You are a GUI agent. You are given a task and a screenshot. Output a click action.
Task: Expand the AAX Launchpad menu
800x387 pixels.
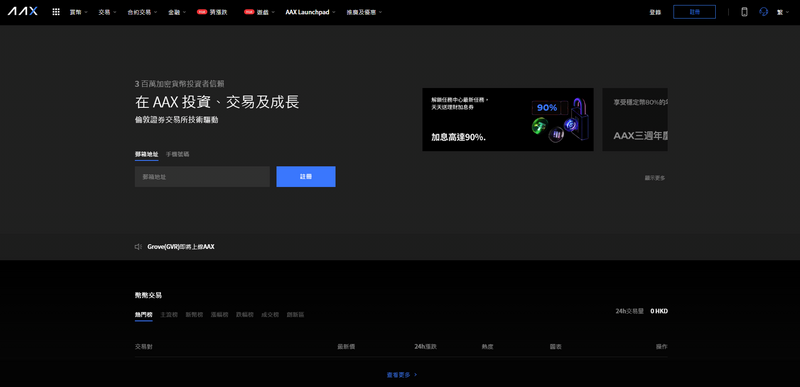tap(310, 12)
